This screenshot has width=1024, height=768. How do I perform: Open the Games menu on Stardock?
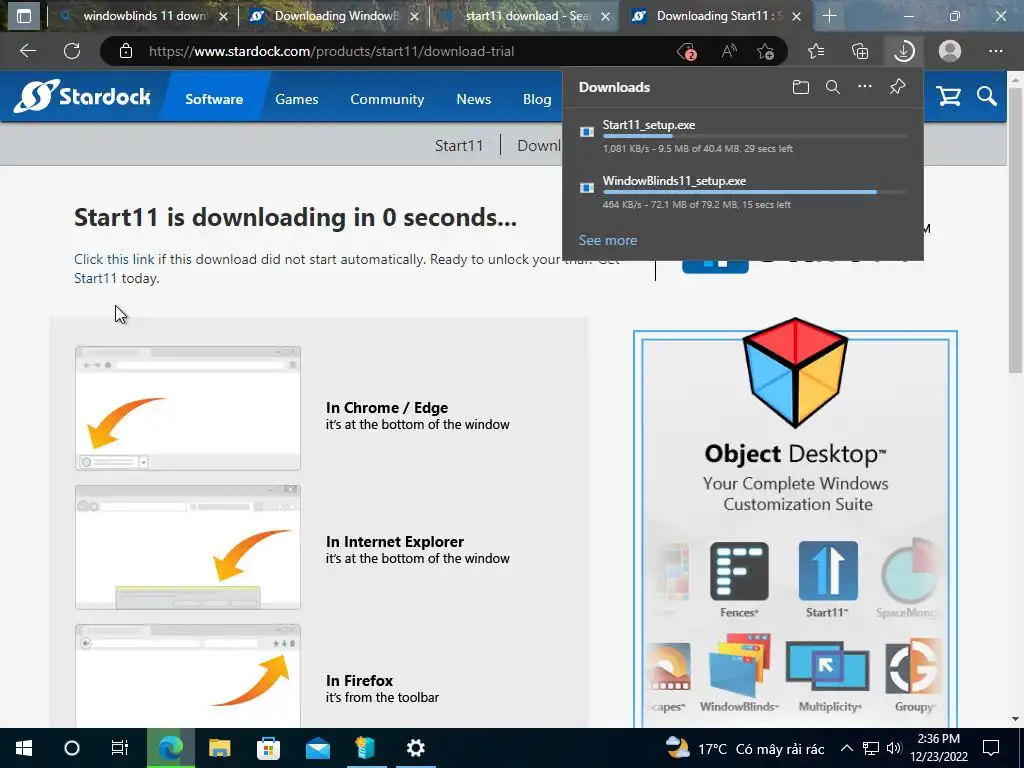coord(296,99)
